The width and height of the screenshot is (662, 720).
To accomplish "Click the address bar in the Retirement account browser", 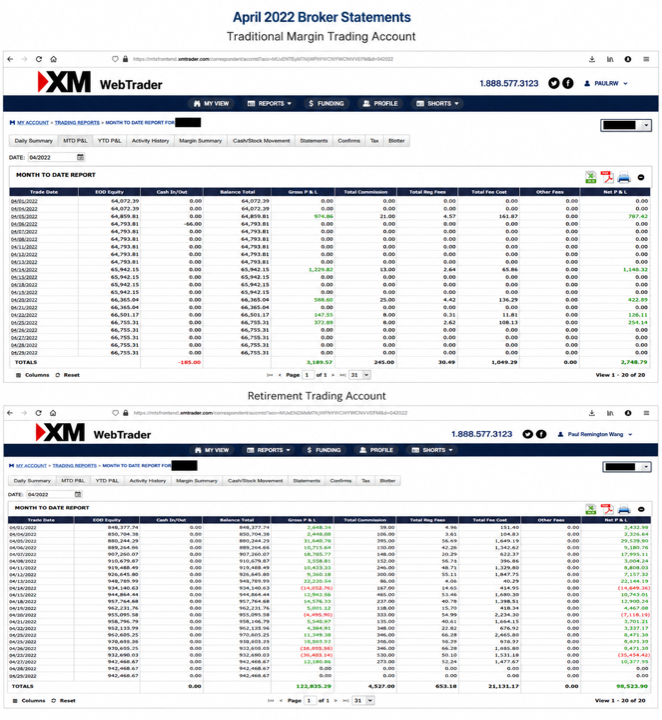I will click(x=269, y=413).
